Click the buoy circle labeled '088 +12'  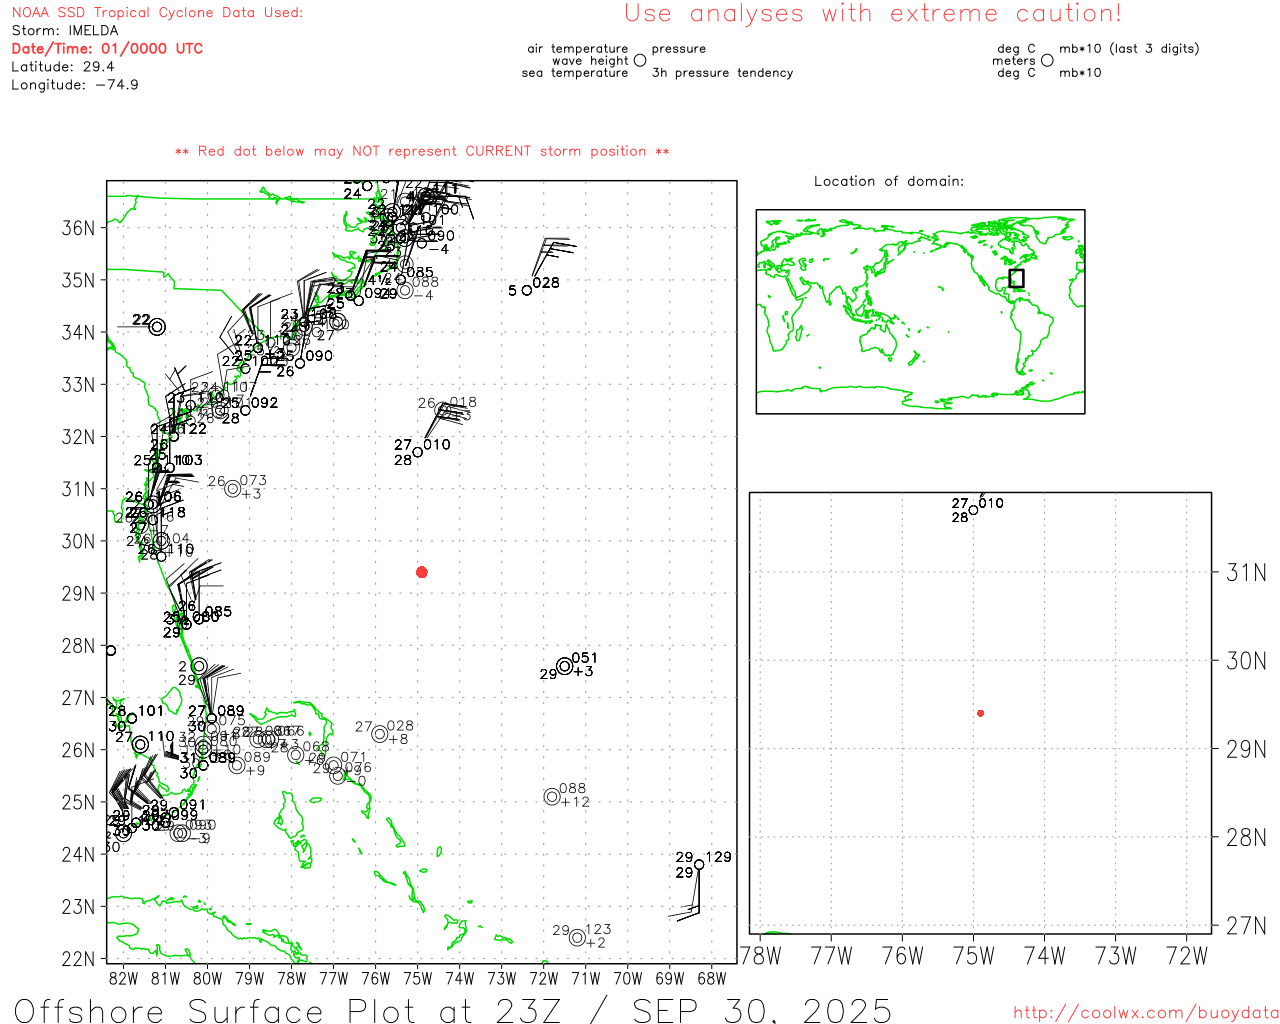tap(552, 796)
